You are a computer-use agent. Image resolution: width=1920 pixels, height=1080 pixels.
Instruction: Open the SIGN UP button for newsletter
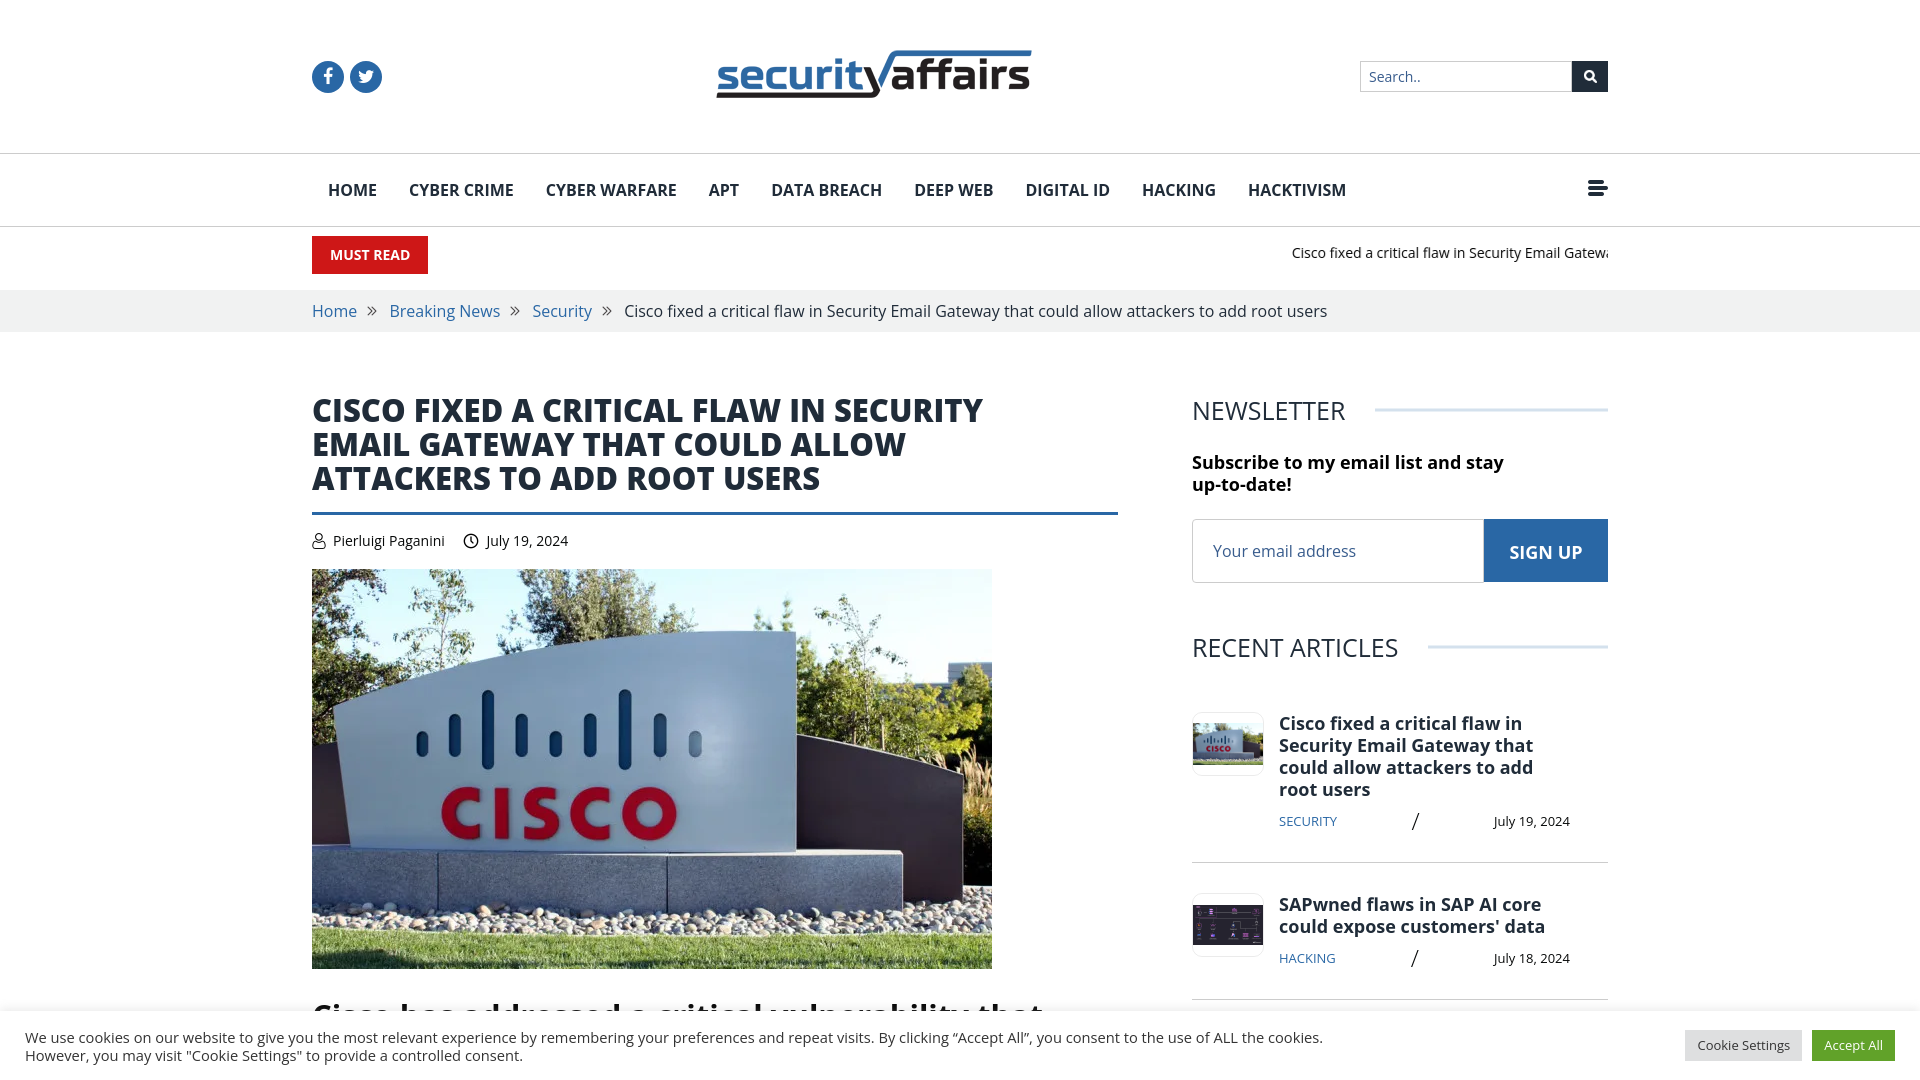point(1544,550)
